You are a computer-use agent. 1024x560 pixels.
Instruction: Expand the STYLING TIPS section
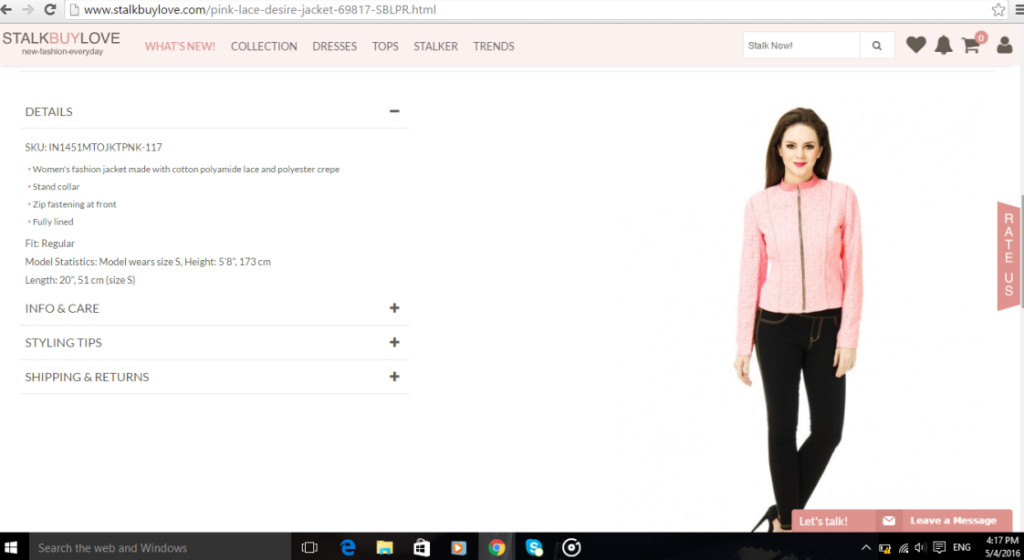(394, 342)
